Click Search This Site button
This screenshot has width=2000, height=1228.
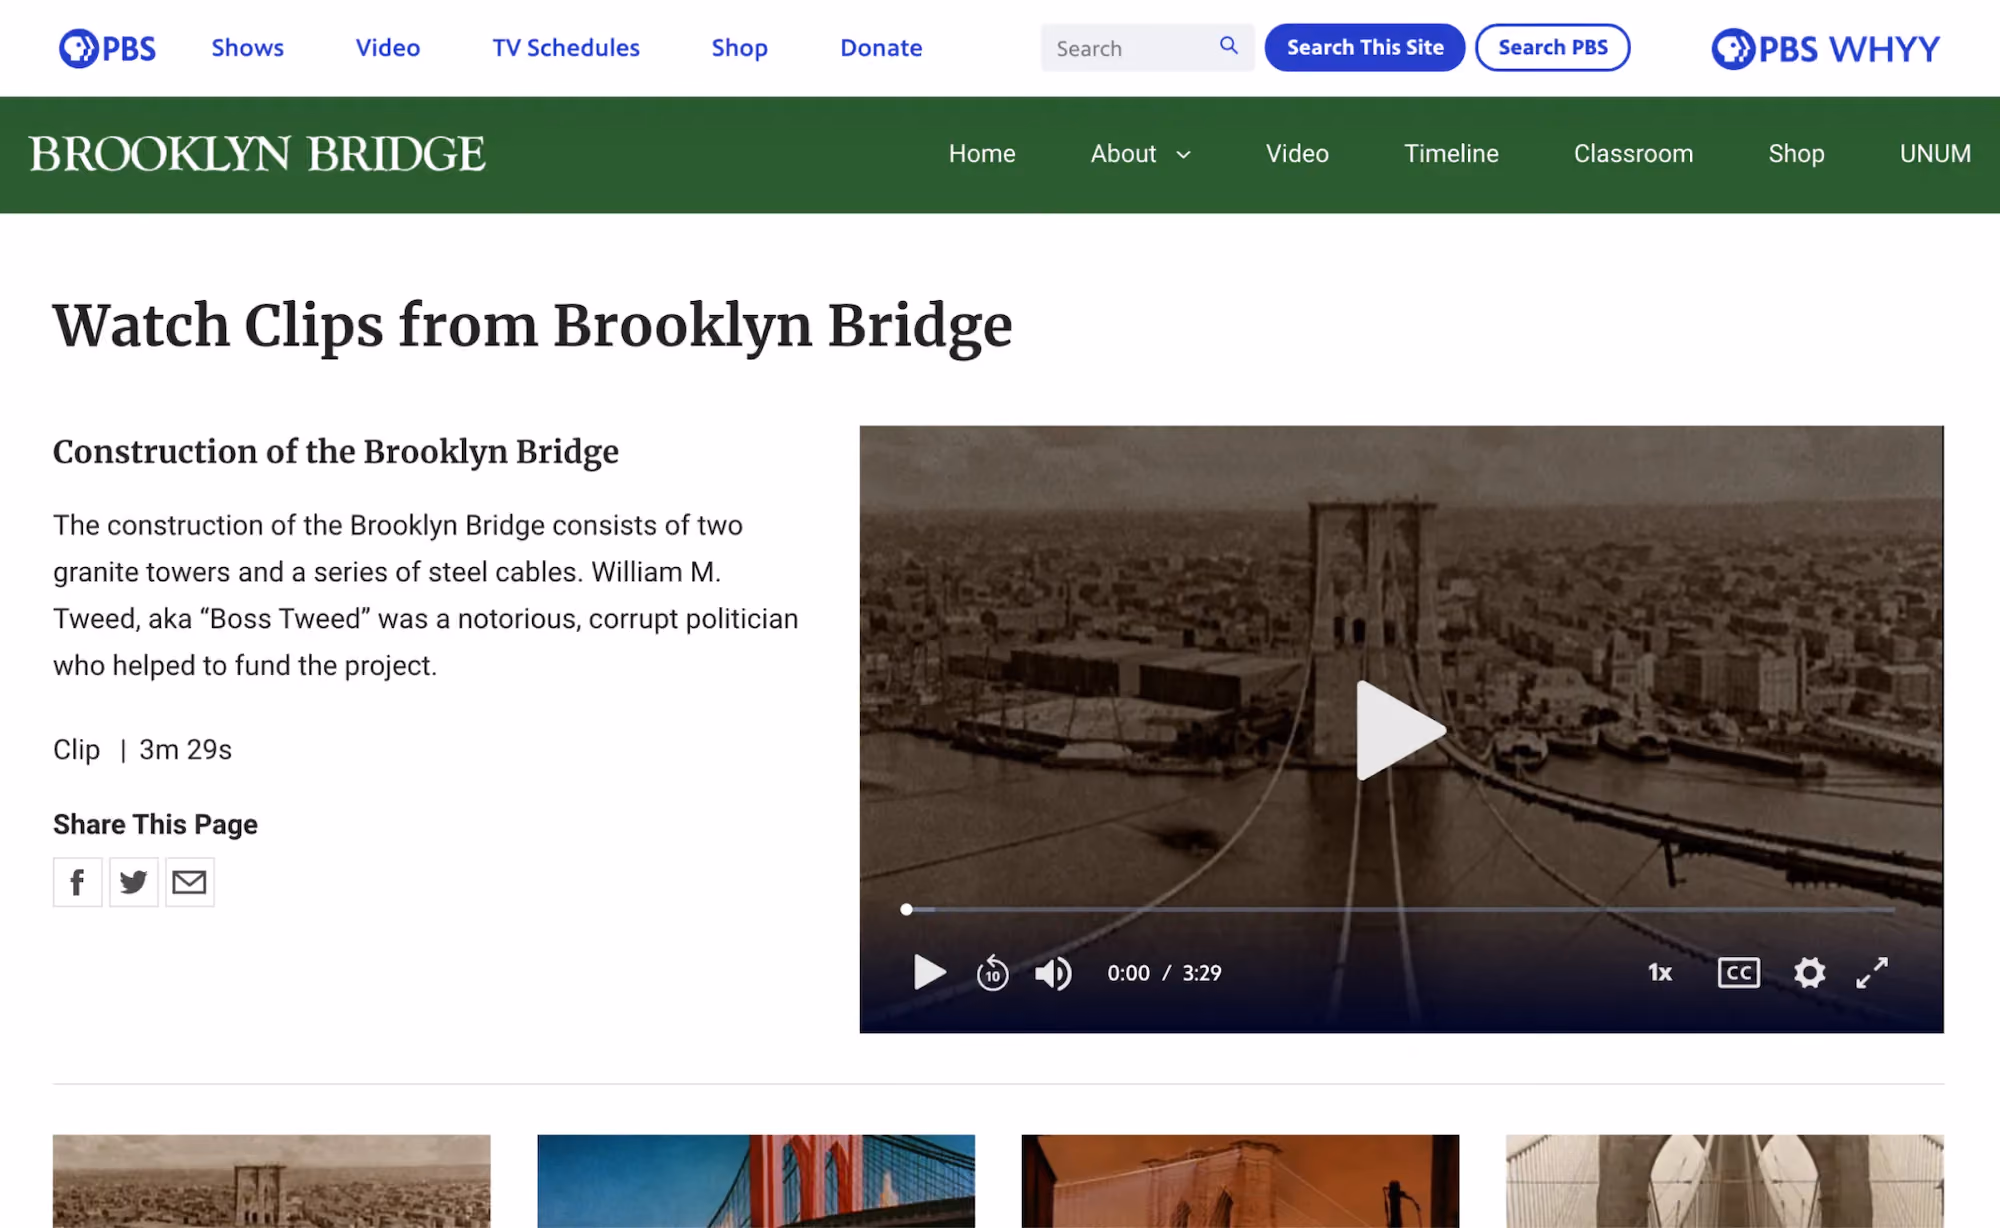[1365, 47]
